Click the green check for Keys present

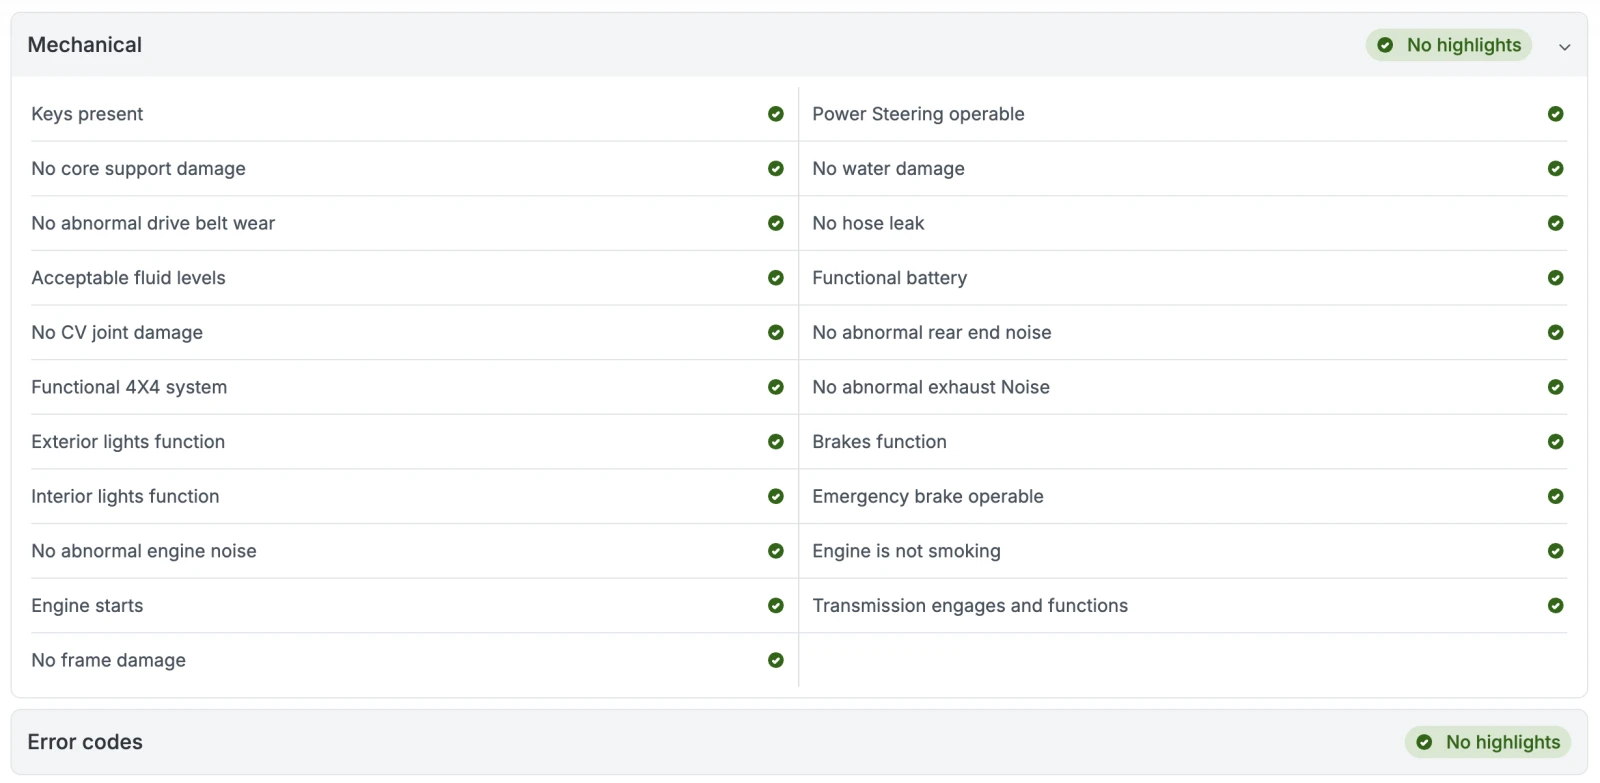click(x=776, y=114)
